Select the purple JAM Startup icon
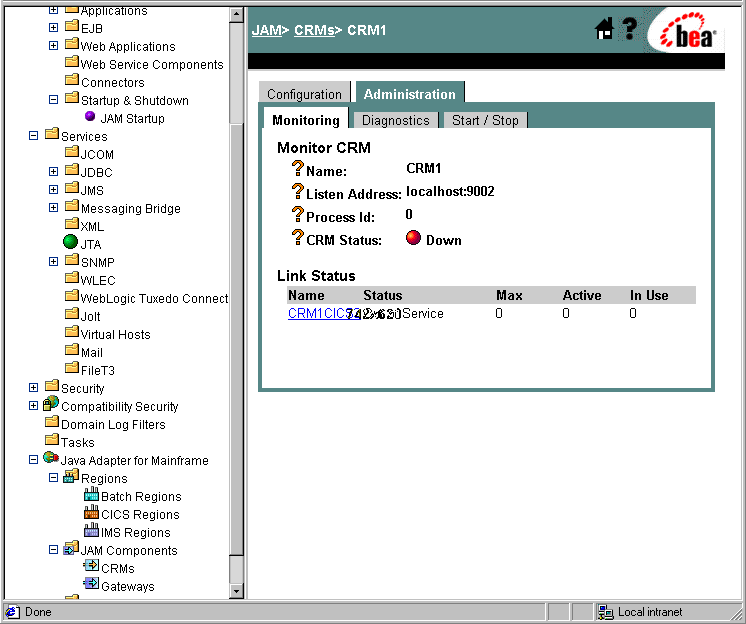 (90, 118)
